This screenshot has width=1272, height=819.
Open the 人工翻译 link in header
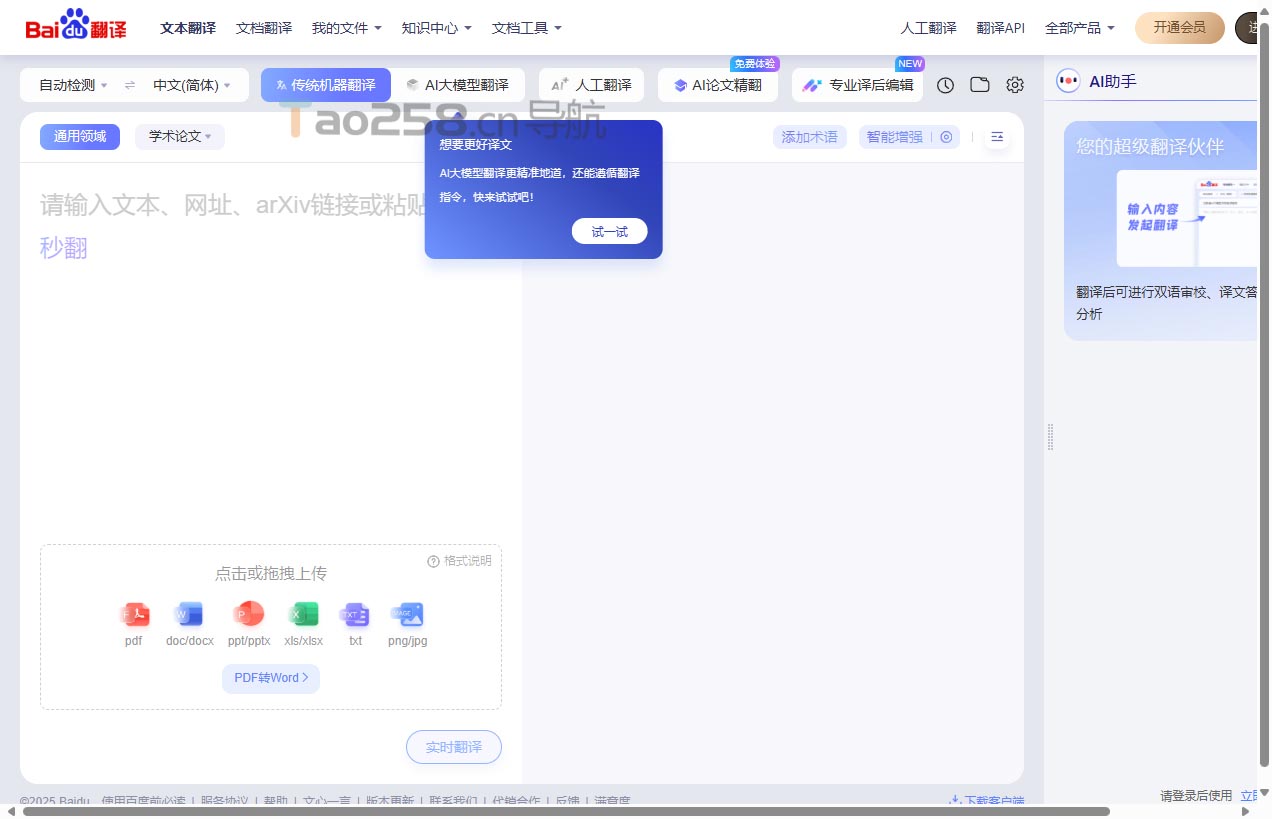click(929, 28)
